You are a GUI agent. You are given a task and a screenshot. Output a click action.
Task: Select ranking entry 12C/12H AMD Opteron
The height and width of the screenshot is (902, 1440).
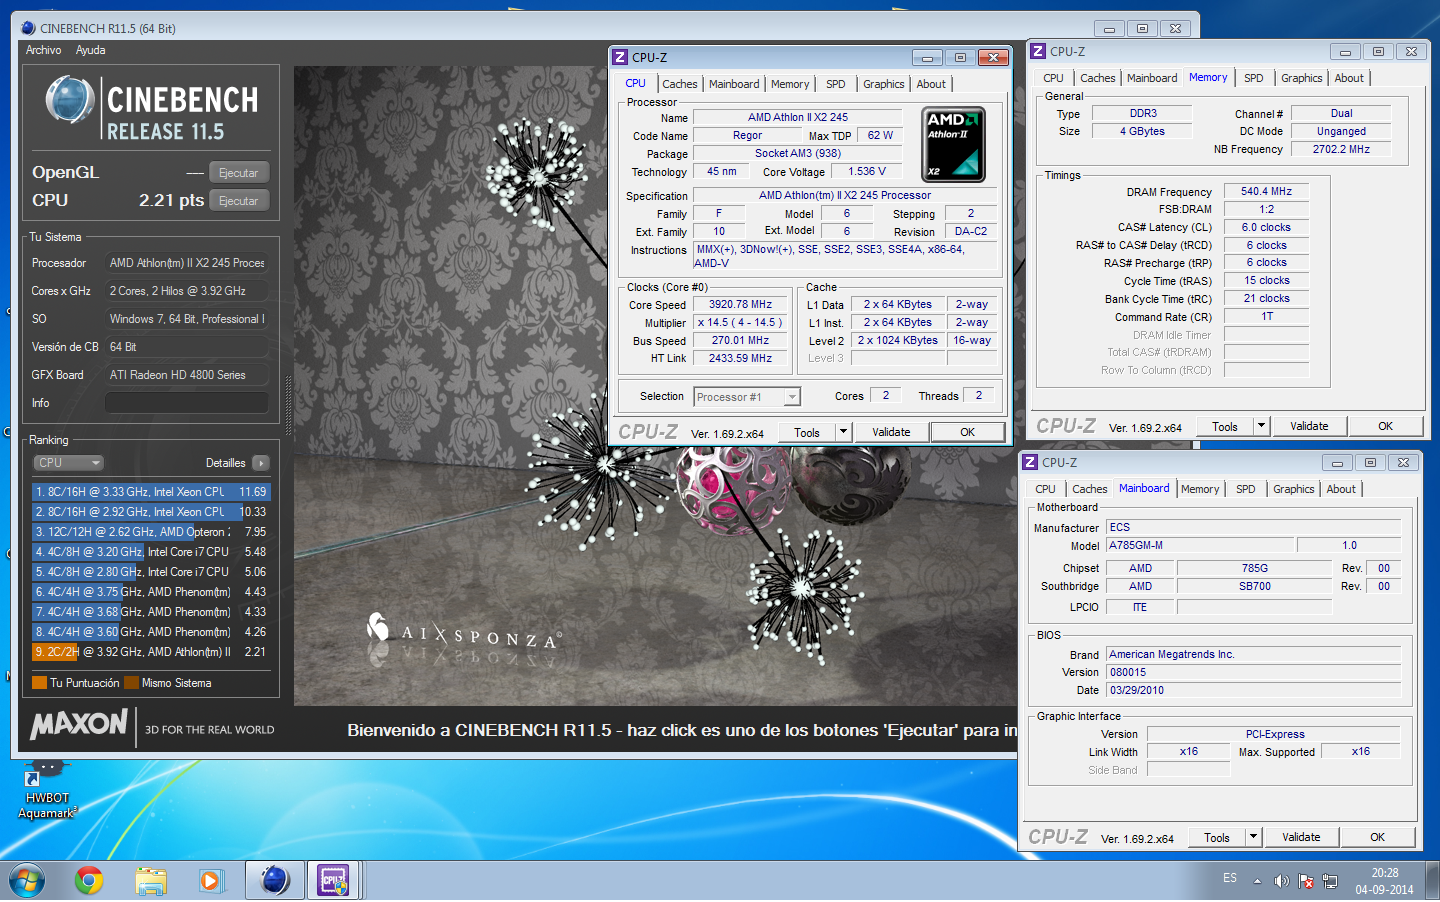point(151,532)
